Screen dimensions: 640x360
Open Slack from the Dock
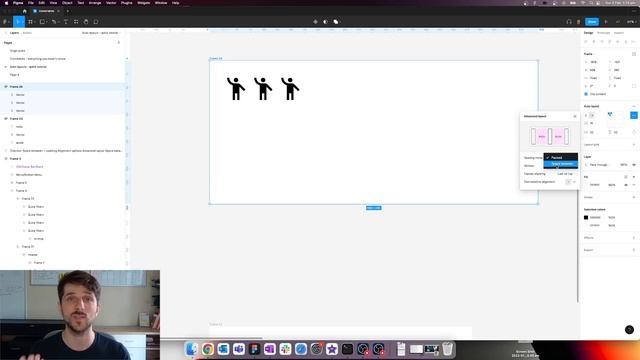[285, 349]
